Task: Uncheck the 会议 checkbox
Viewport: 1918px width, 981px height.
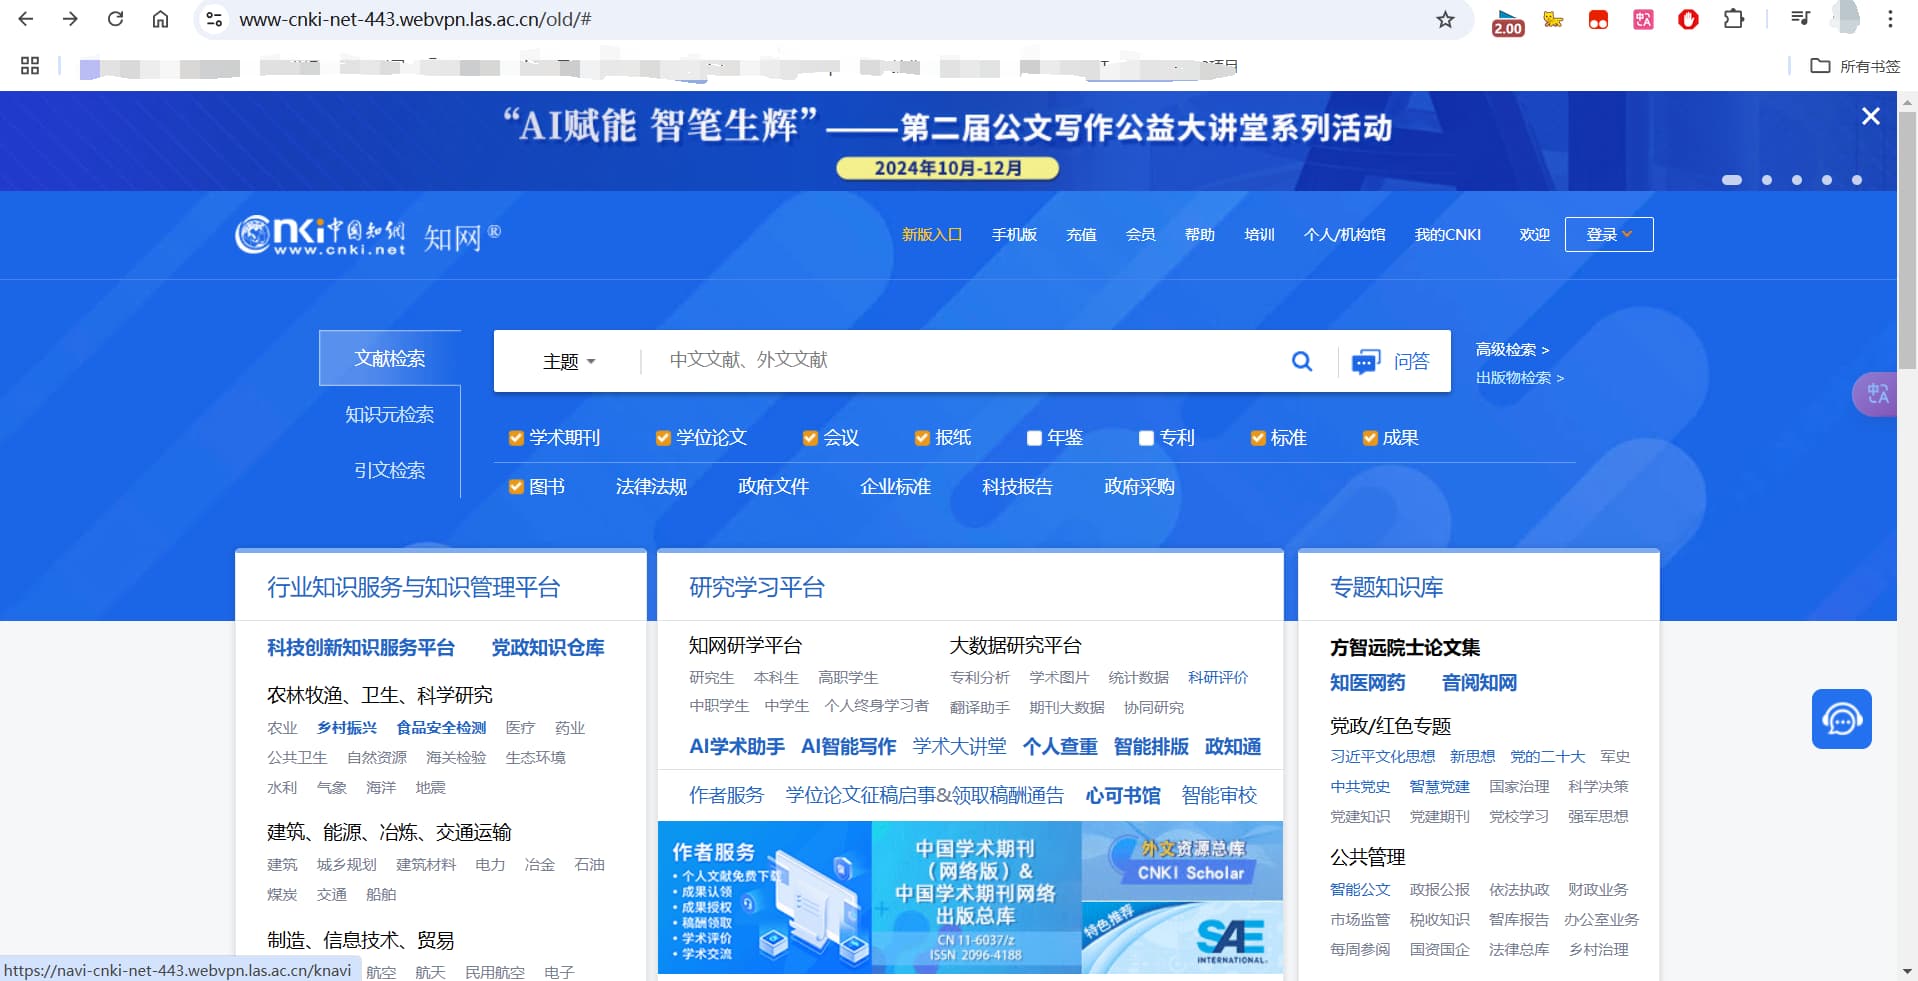Action: tap(810, 438)
